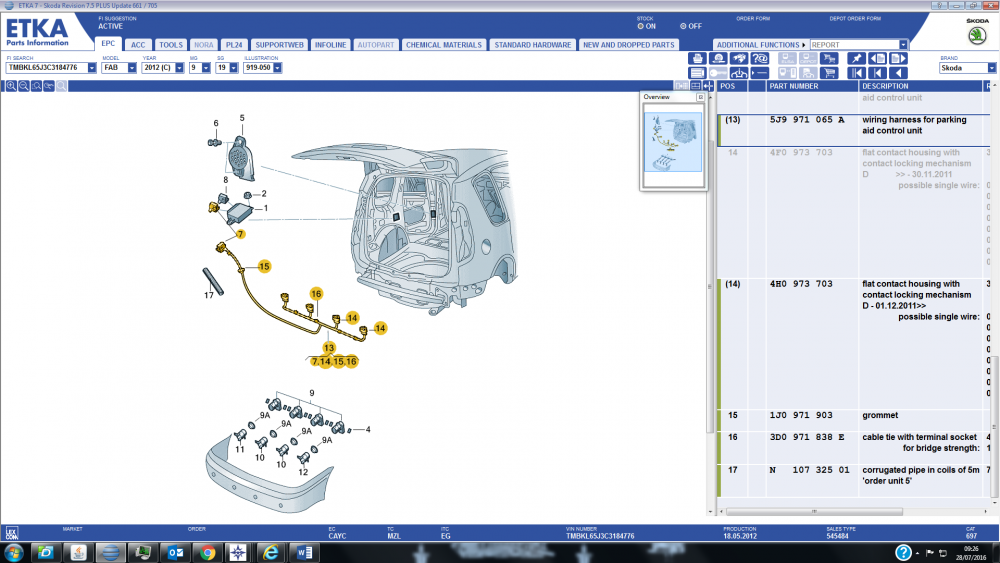Open the INFOLINE tab

point(330,45)
